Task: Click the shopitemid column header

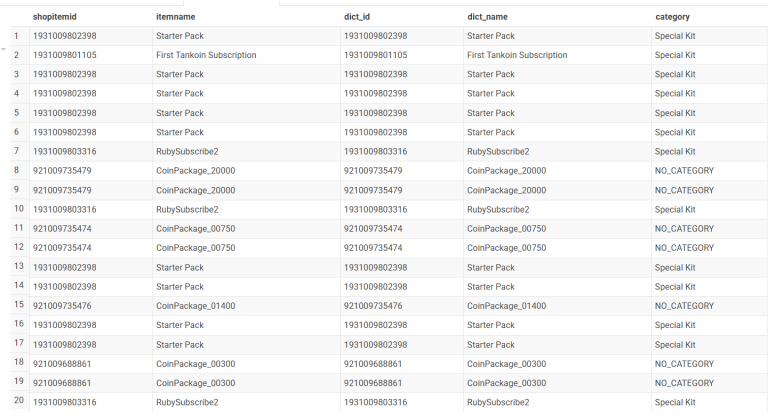Action: [57, 17]
